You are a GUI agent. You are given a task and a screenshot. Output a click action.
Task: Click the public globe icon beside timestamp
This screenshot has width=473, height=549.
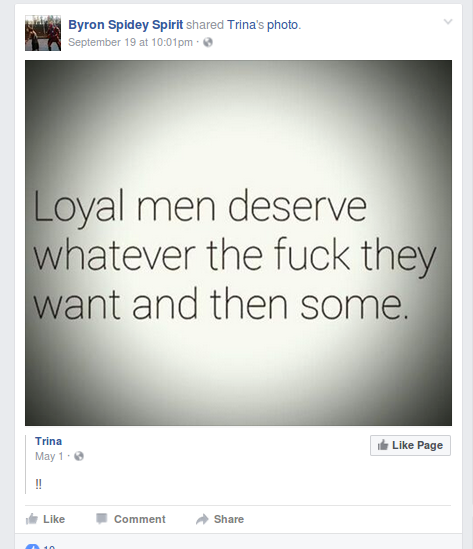(208, 42)
